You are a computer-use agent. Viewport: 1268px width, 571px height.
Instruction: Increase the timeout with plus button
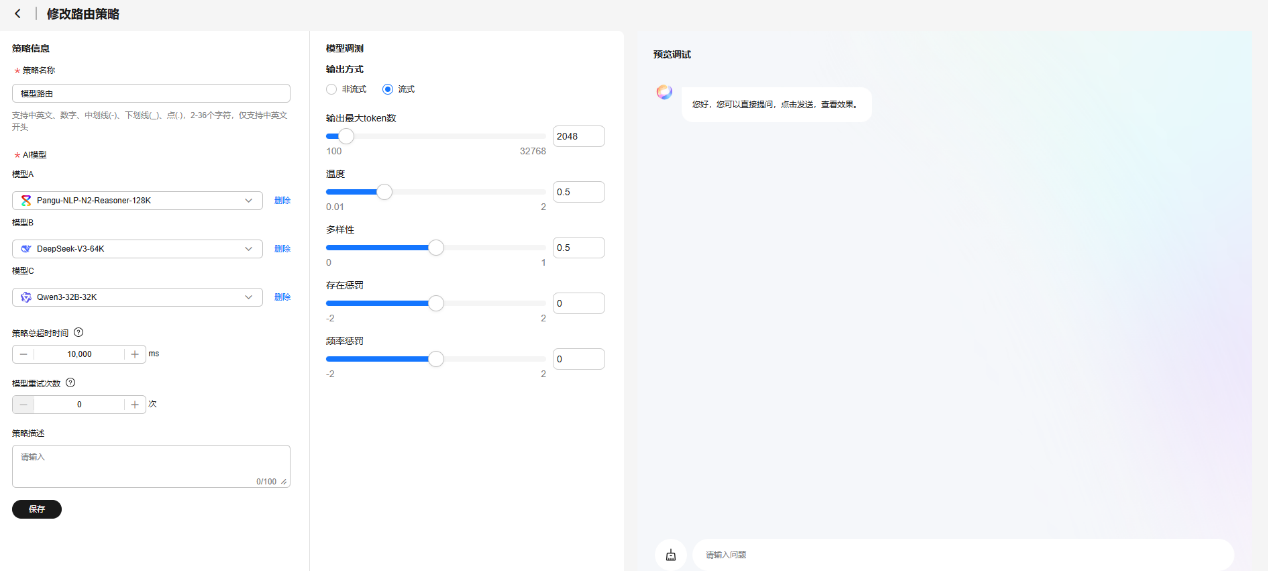tap(135, 354)
